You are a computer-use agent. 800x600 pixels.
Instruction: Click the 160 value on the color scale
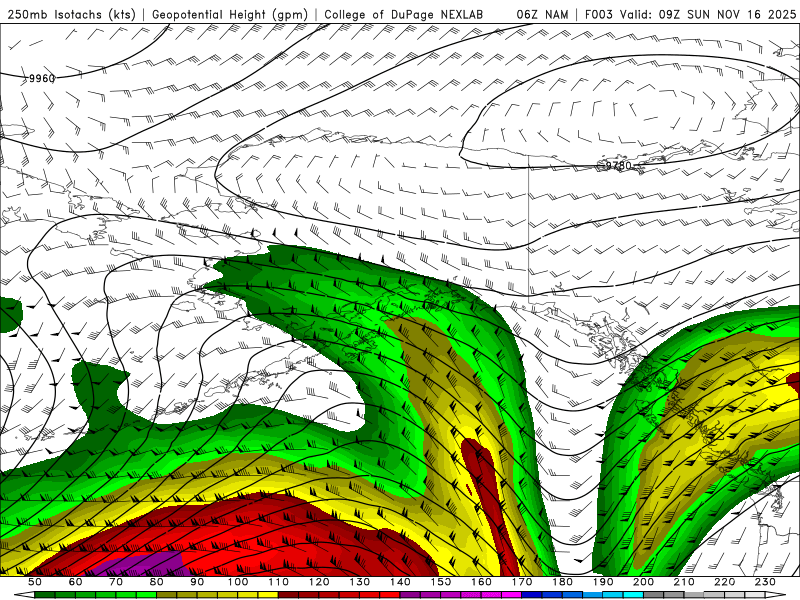tap(482, 582)
